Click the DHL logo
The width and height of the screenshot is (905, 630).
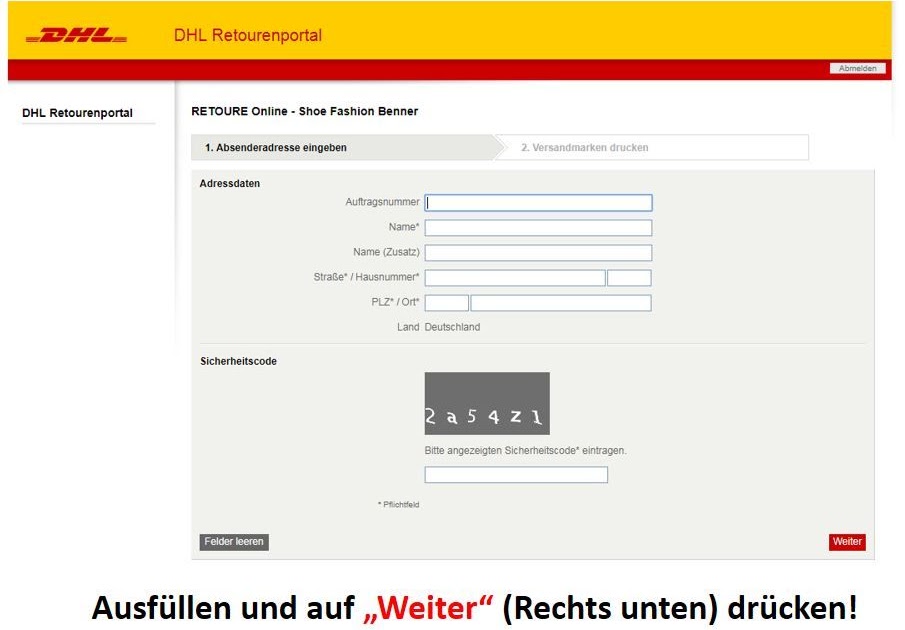click(x=76, y=36)
